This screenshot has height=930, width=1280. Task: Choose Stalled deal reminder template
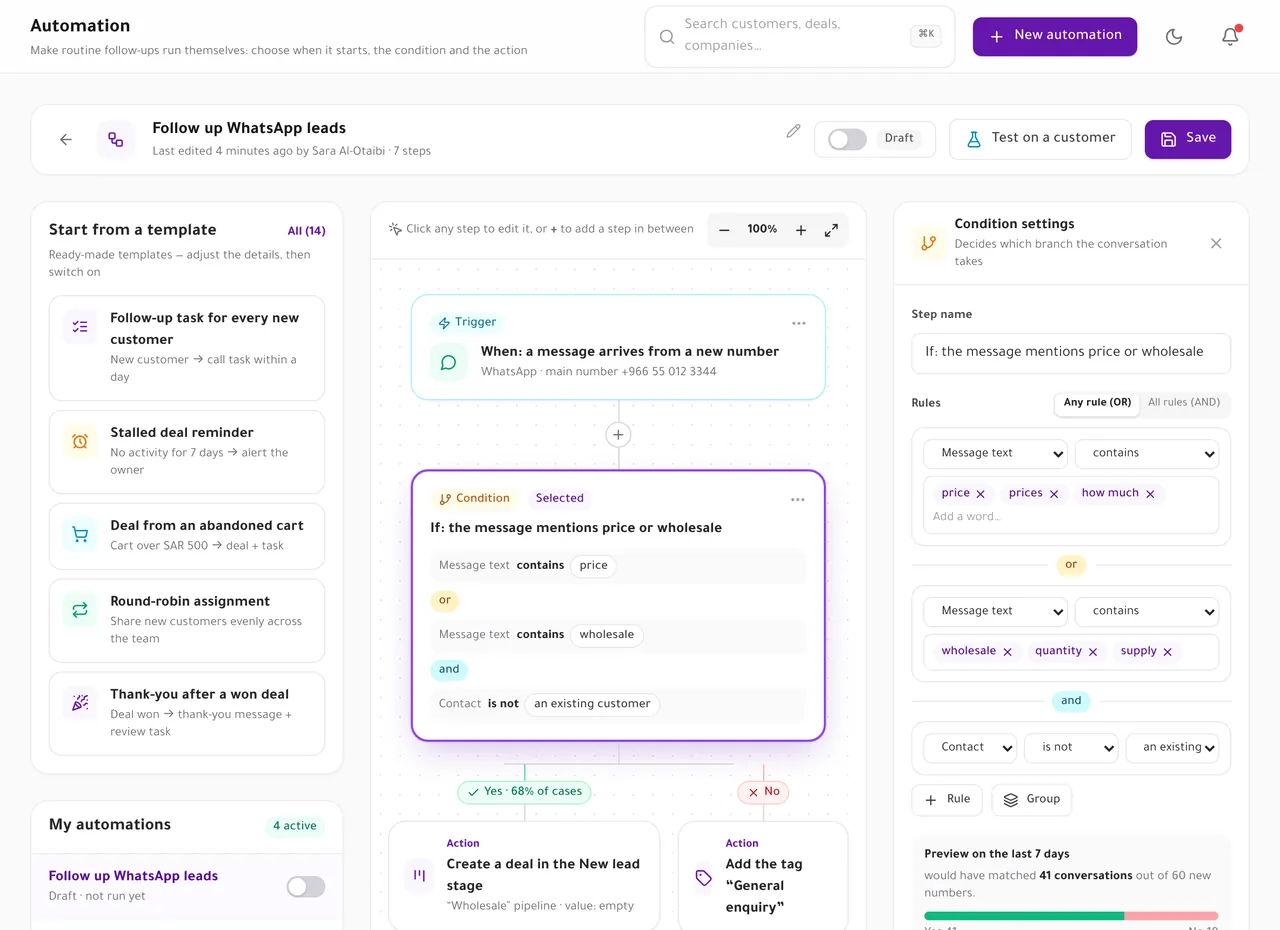(187, 451)
